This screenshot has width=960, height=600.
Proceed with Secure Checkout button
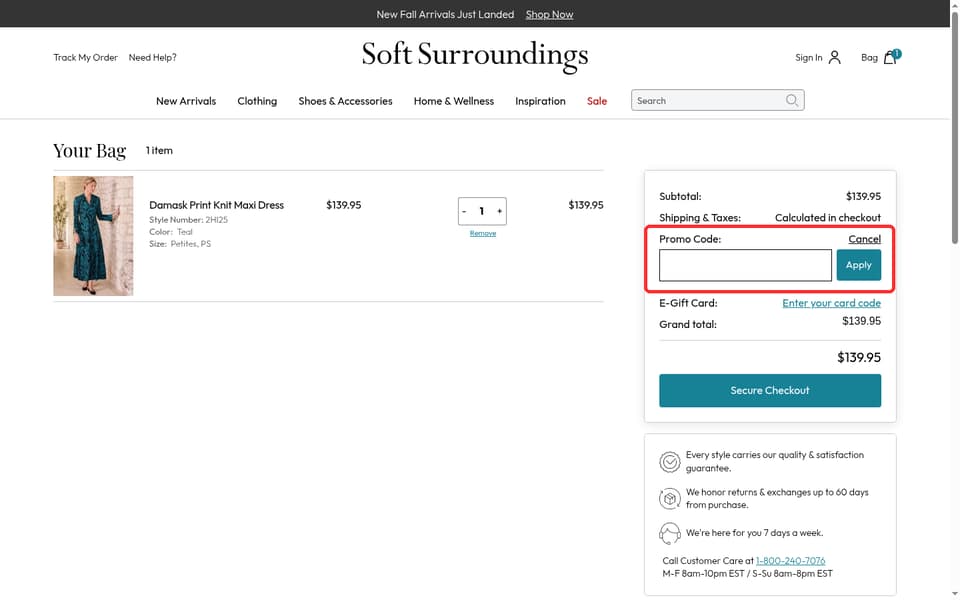pos(770,391)
